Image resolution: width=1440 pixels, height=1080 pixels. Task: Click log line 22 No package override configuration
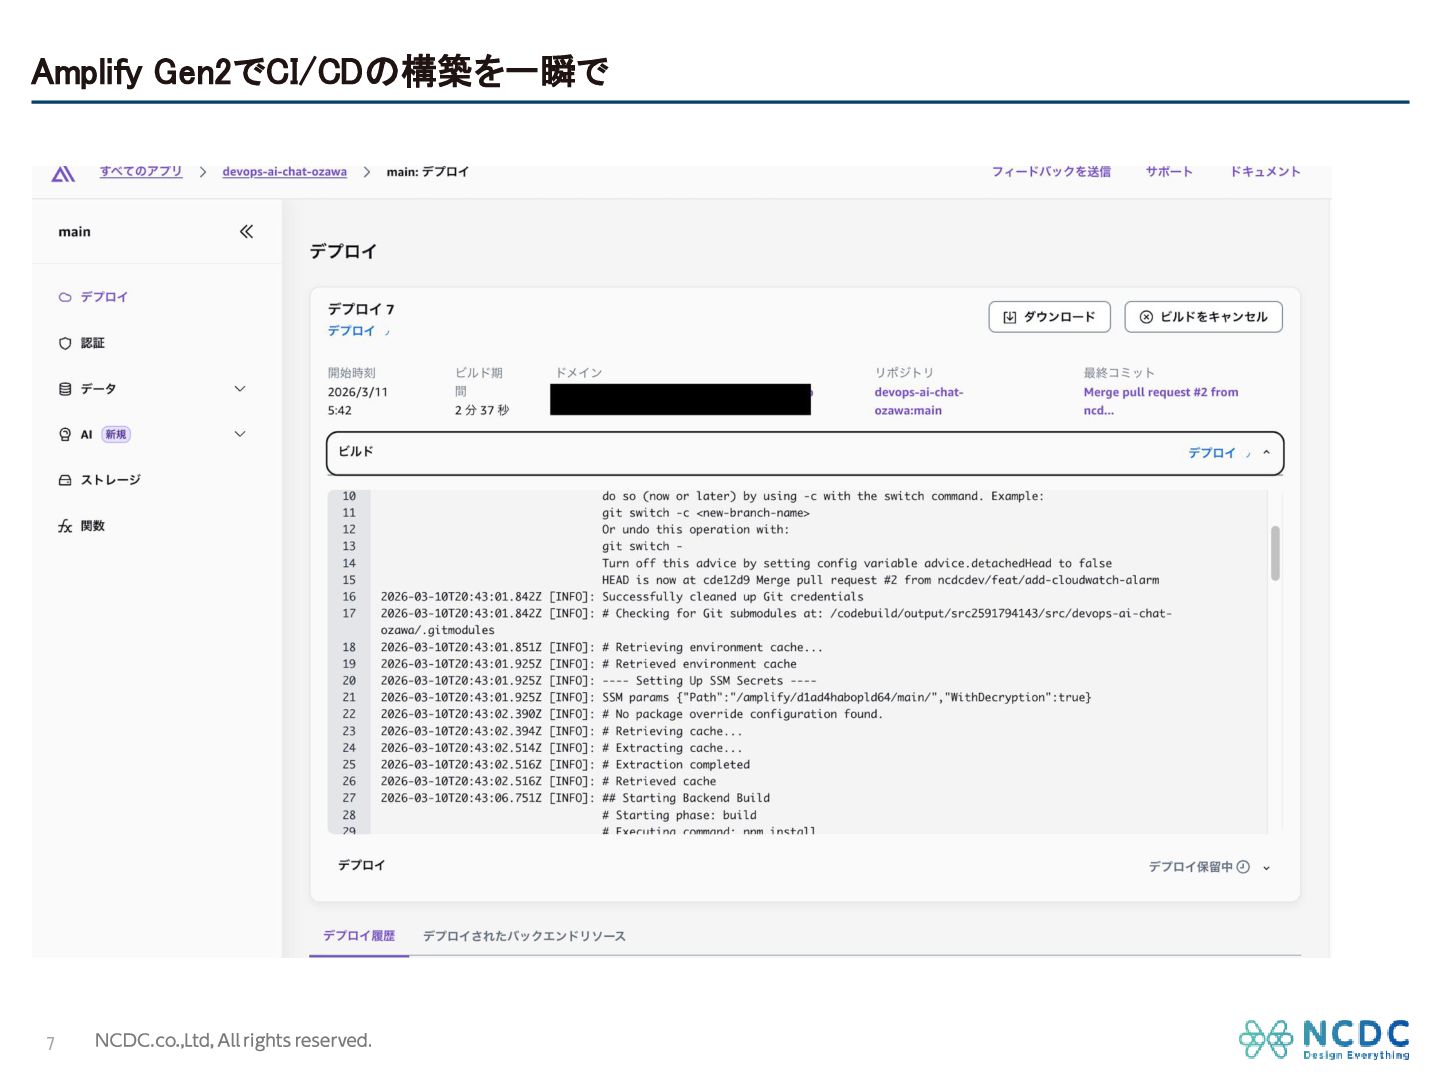pyautogui.click(x=632, y=715)
